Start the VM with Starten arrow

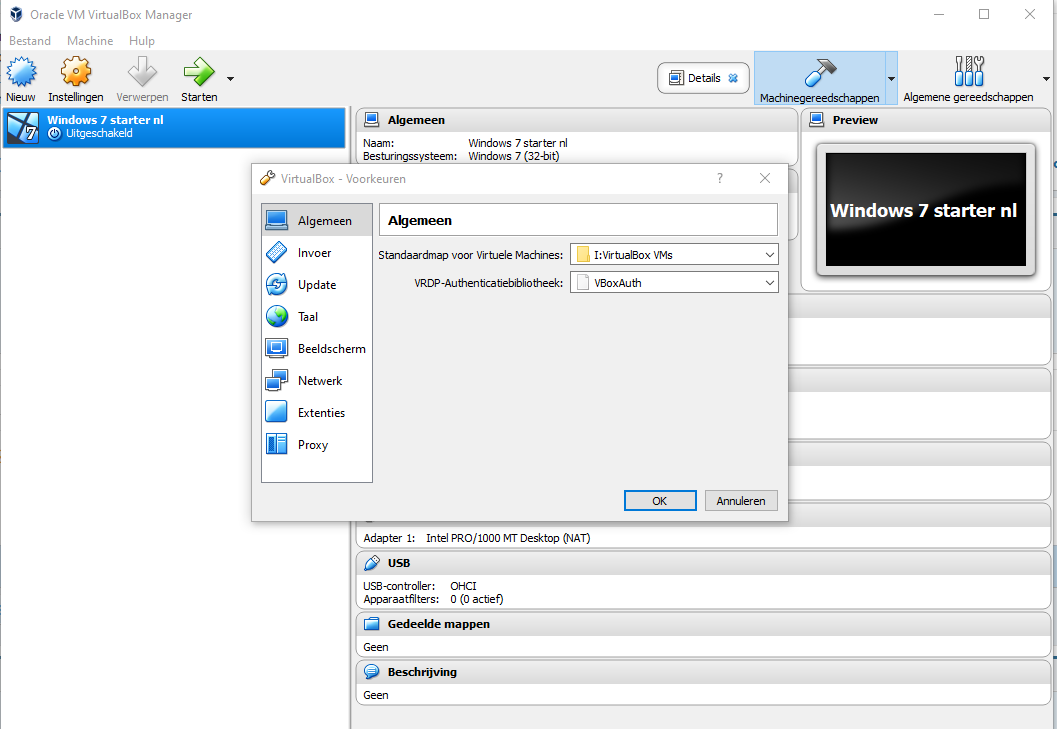(x=199, y=71)
